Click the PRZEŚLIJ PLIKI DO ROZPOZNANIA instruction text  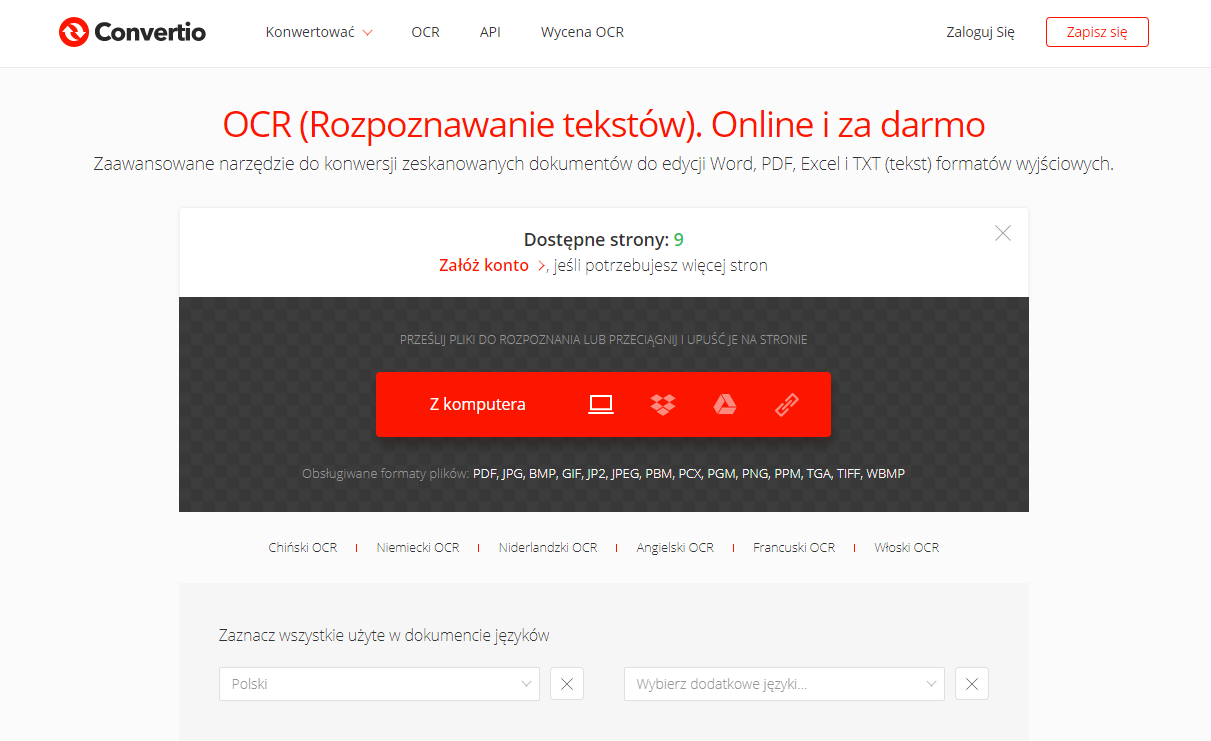coord(604,339)
